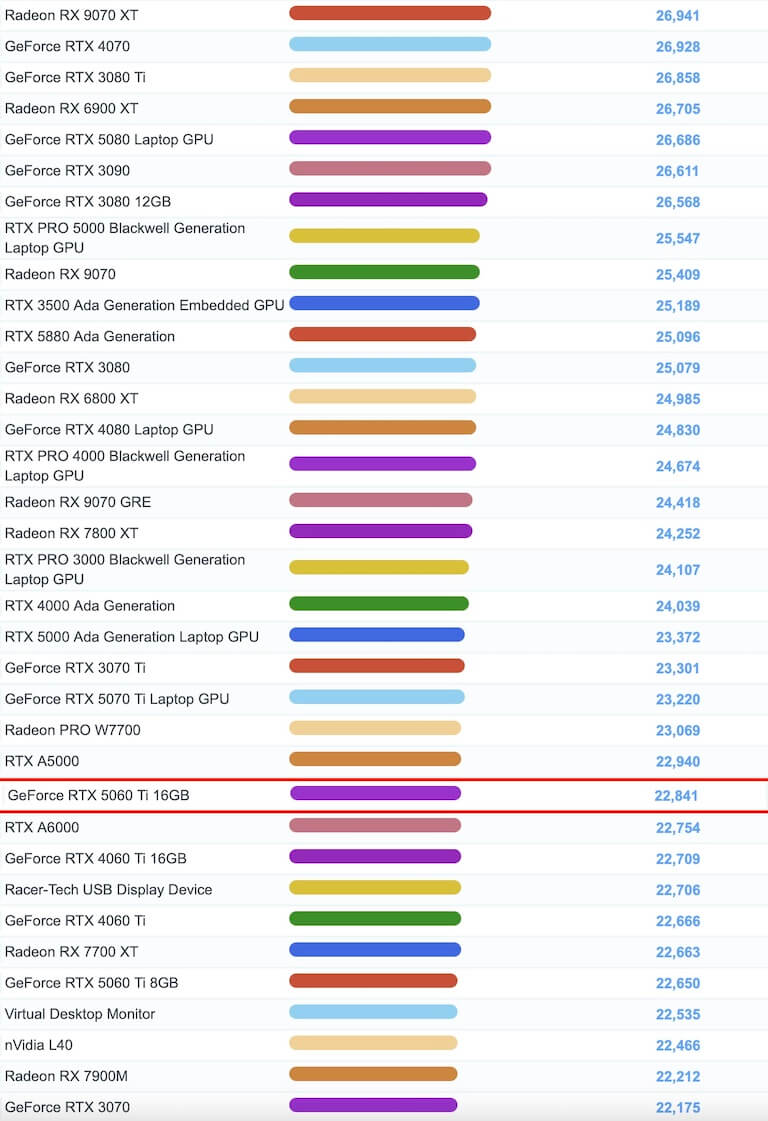Select Virtual Desktop Monitor name
Screen dimensions: 768x1121
[79, 1014]
